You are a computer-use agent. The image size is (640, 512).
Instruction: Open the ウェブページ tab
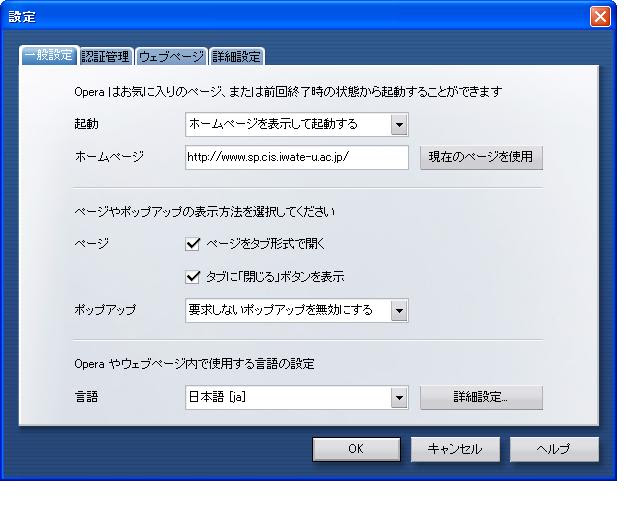(x=171, y=56)
